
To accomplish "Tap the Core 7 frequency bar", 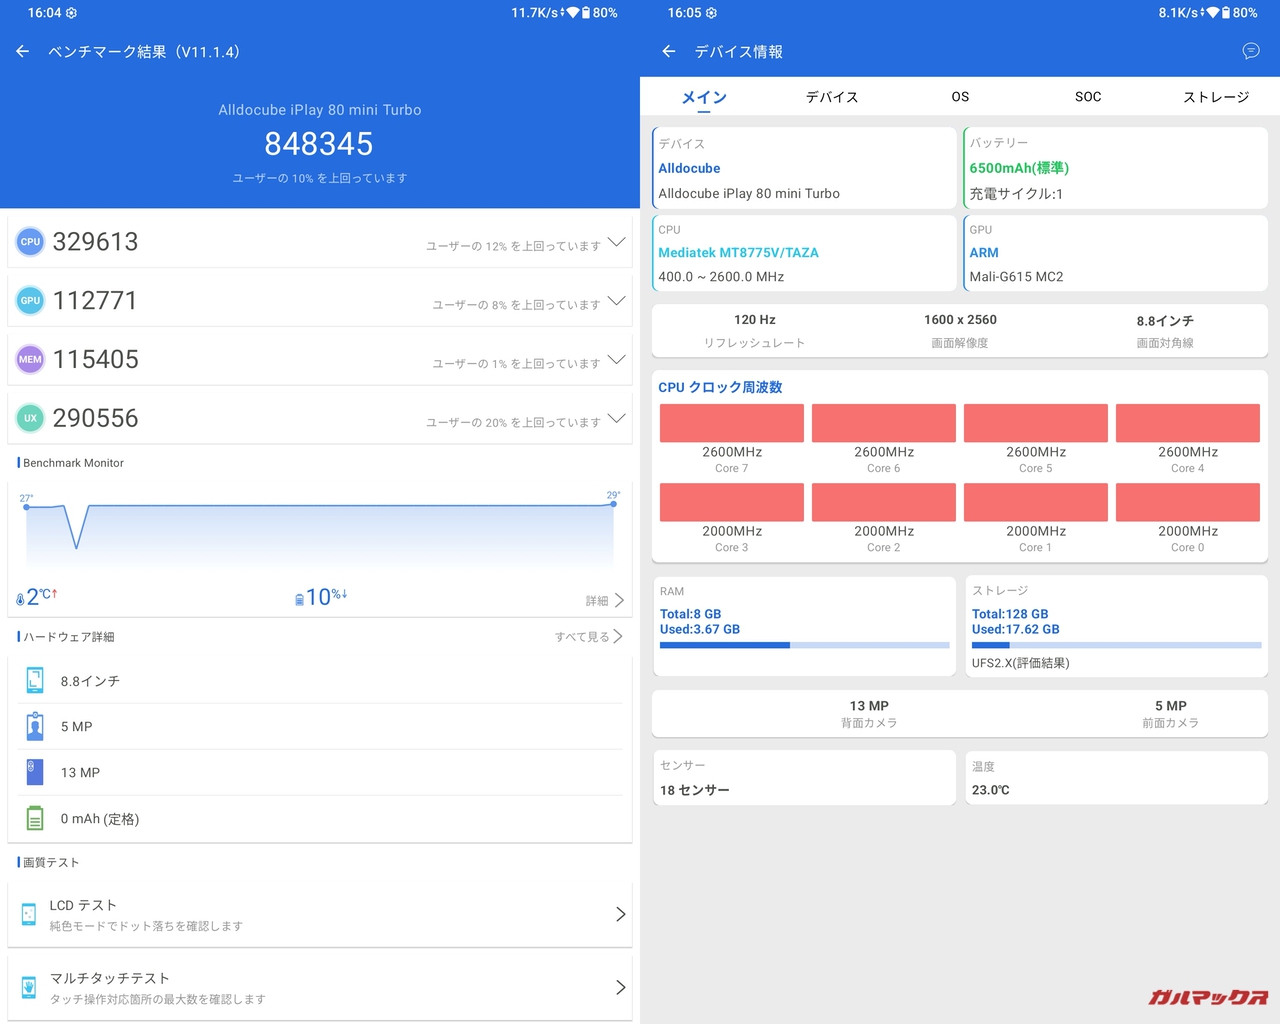I will coord(732,423).
